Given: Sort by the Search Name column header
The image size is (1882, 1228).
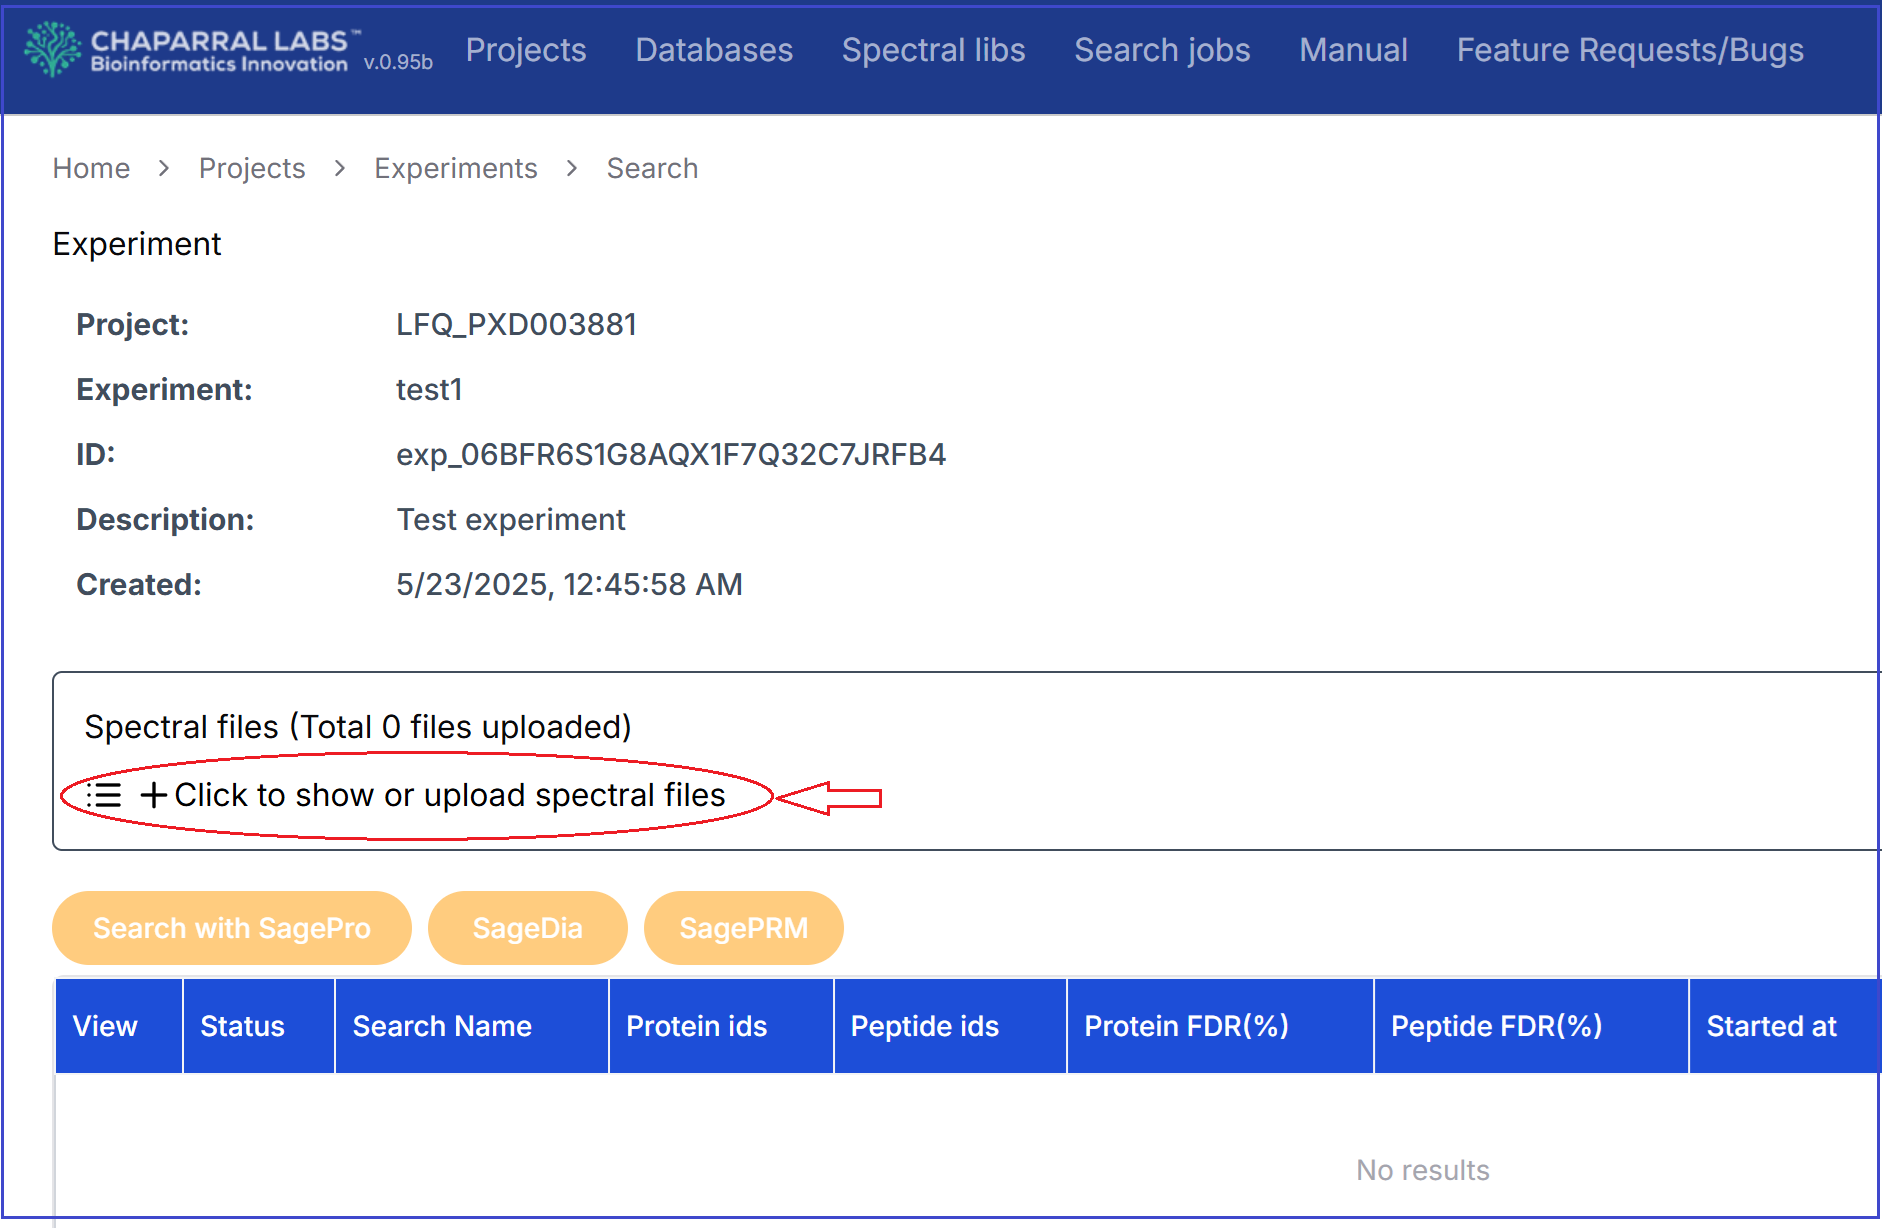Looking at the screenshot, I should pos(442,1026).
